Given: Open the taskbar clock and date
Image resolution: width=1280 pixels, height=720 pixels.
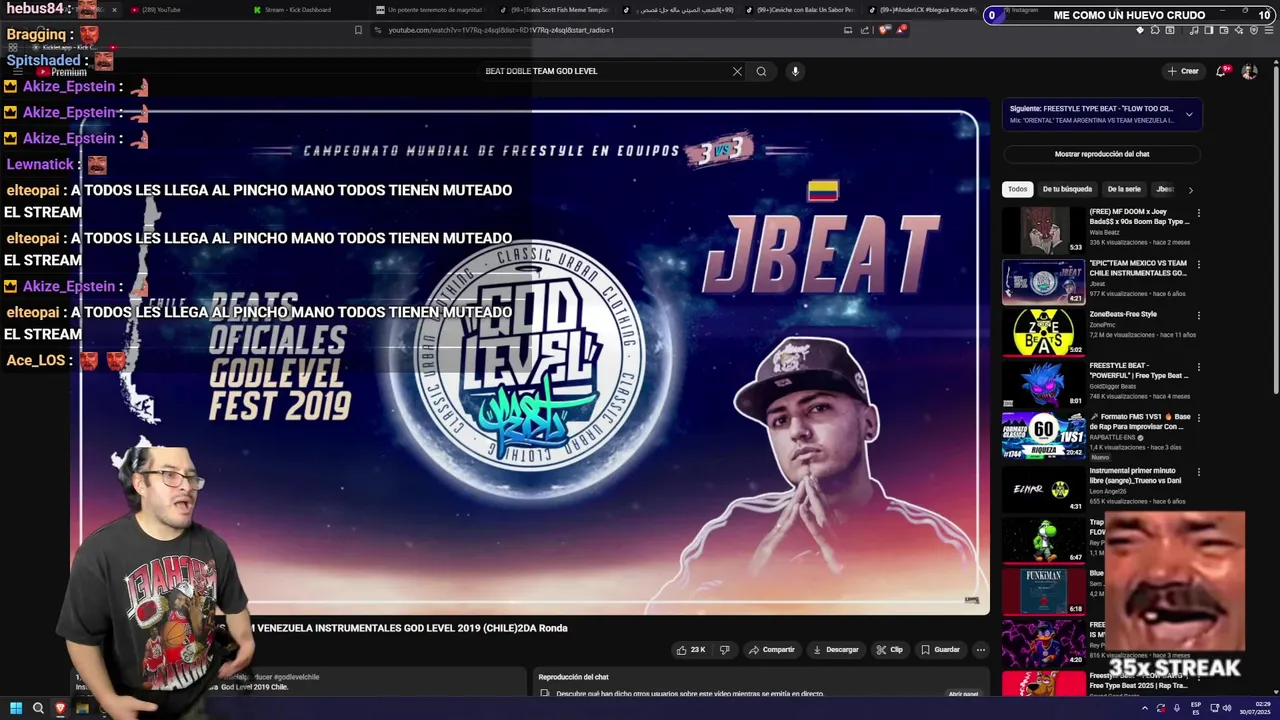Looking at the screenshot, I should click(x=1254, y=708).
